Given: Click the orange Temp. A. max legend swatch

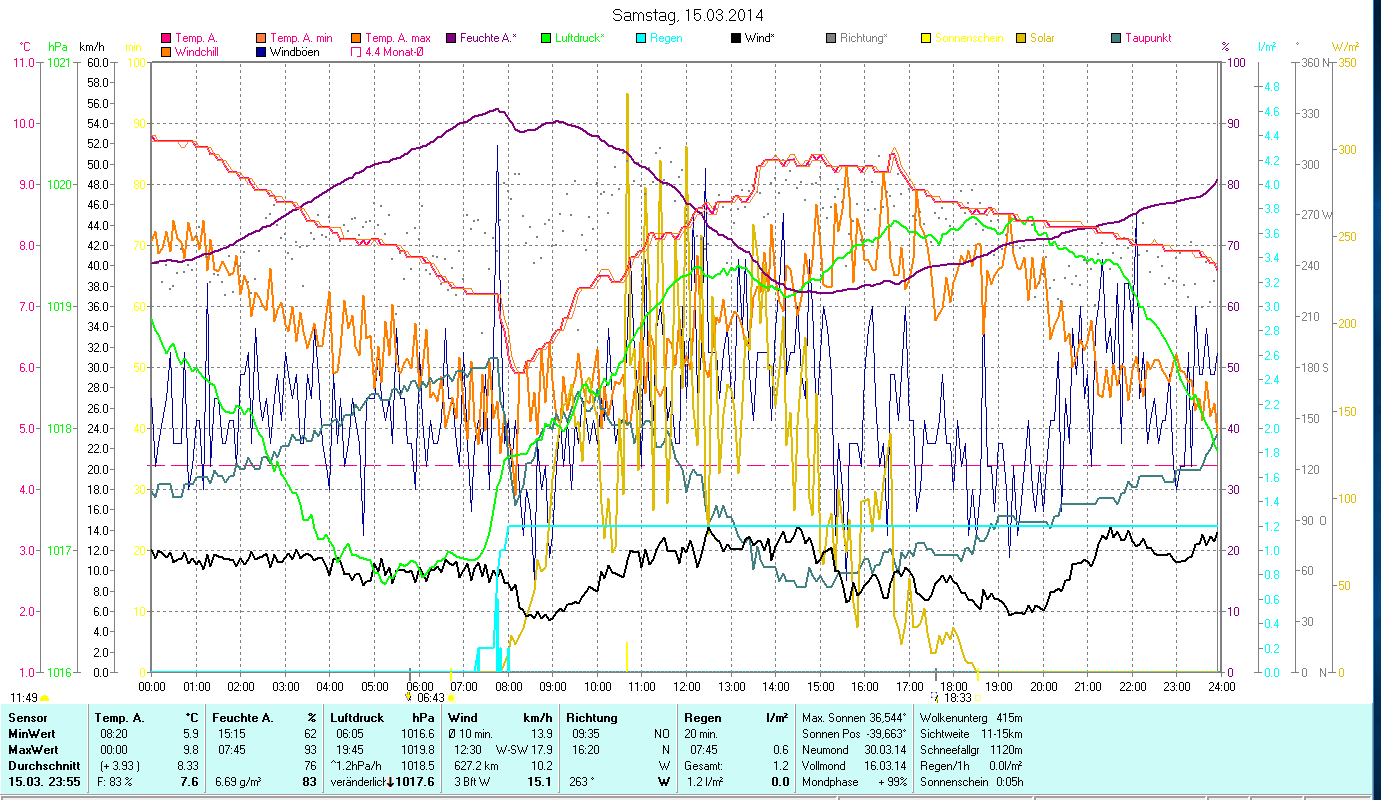Looking at the screenshot, I should 356,38.
